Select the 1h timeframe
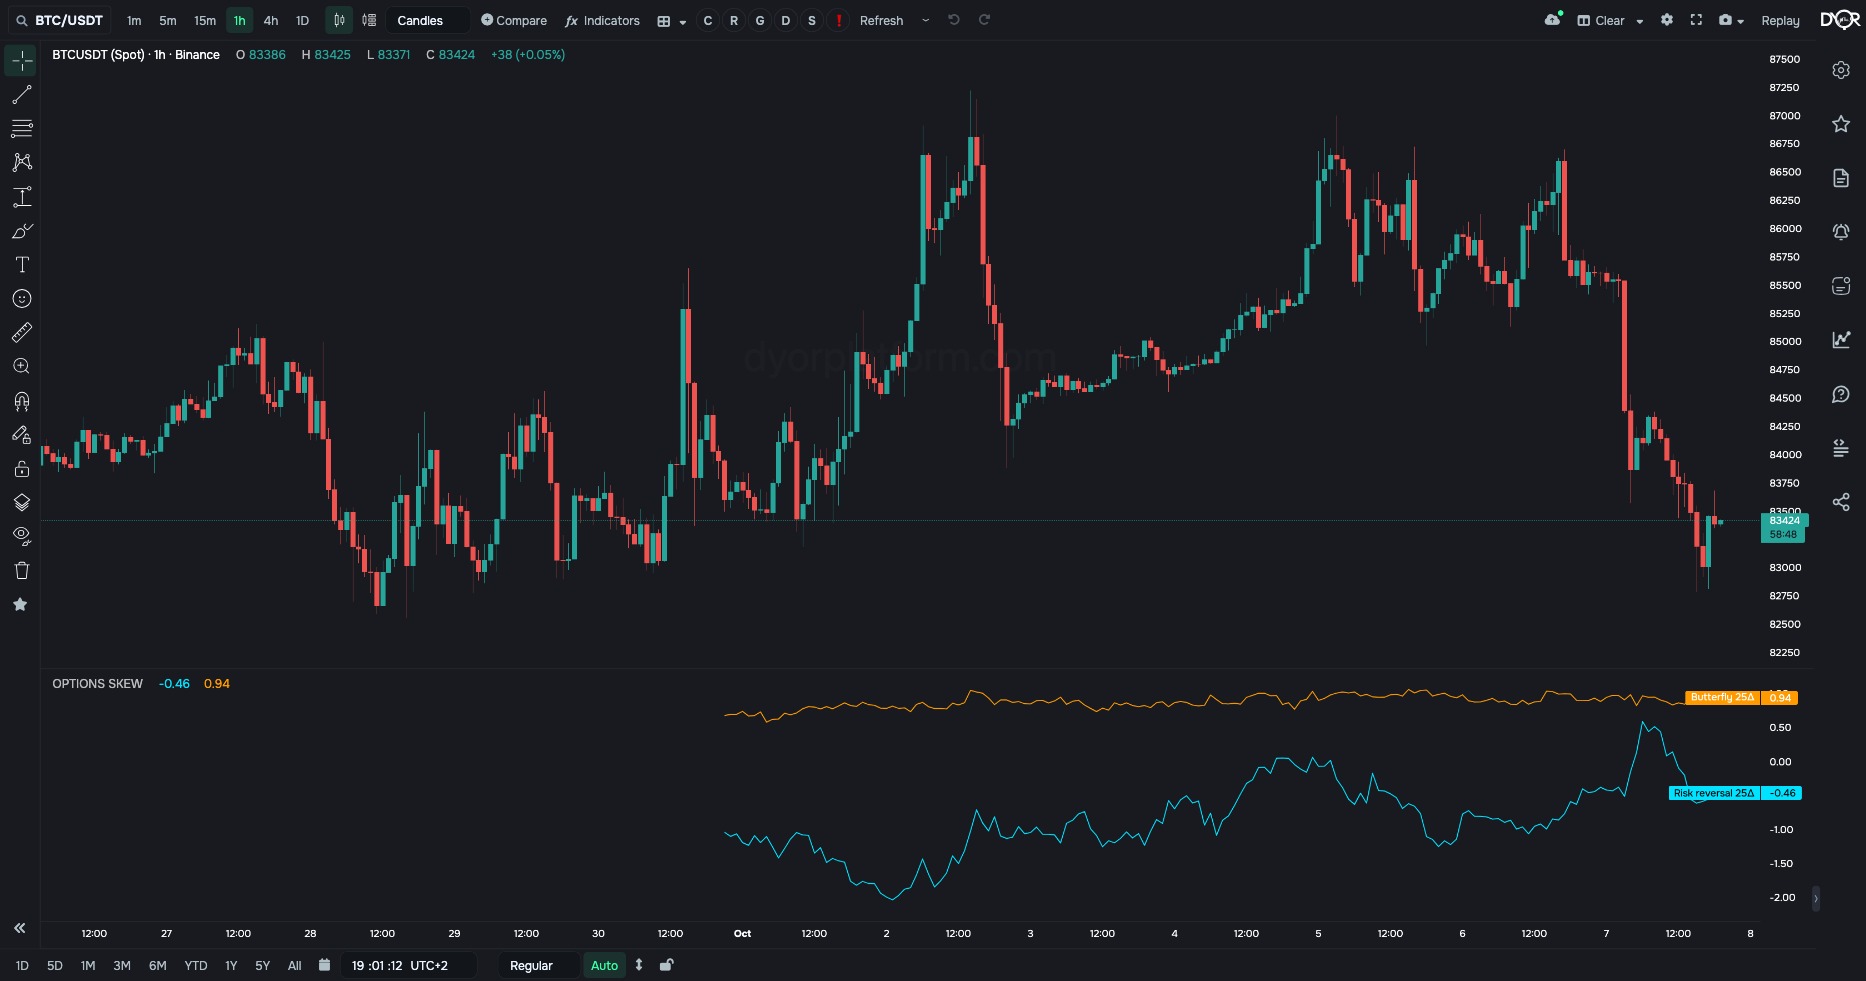This screenshot has width=1866, height=981. (240, 20)
